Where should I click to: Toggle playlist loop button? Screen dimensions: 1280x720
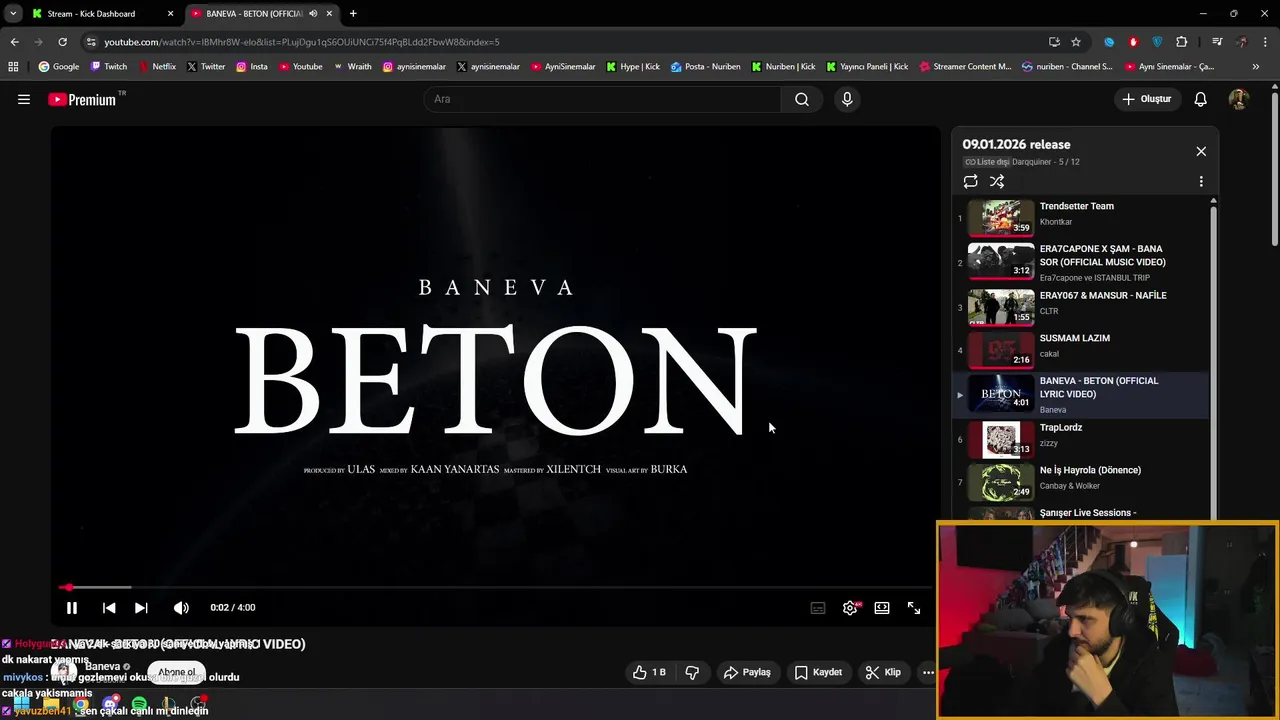point(970,181)
